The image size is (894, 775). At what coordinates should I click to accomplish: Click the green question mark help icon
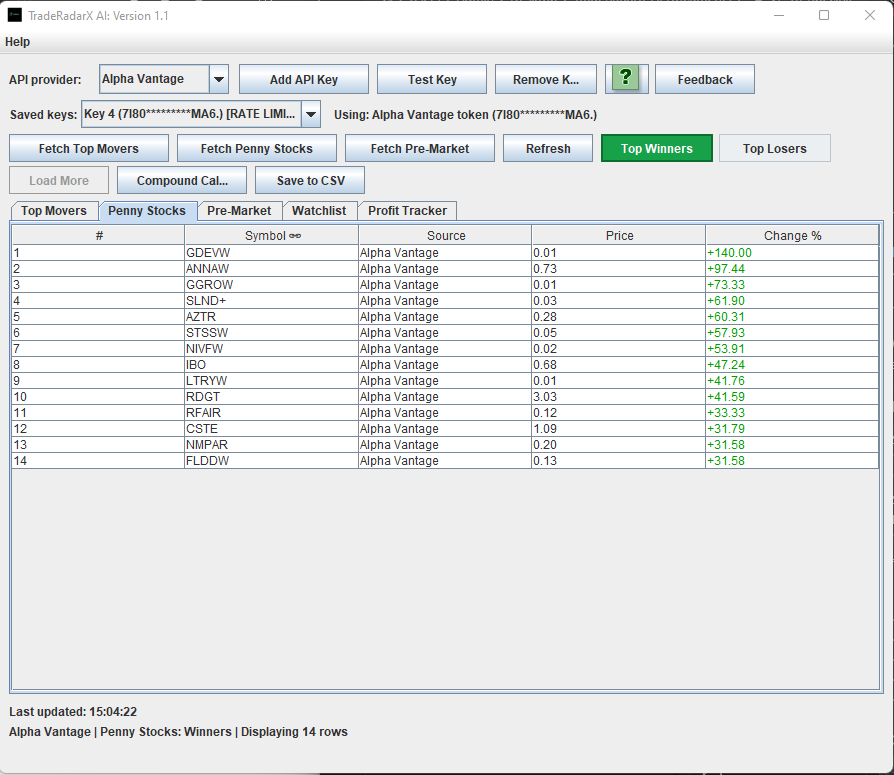click(626, 79)
